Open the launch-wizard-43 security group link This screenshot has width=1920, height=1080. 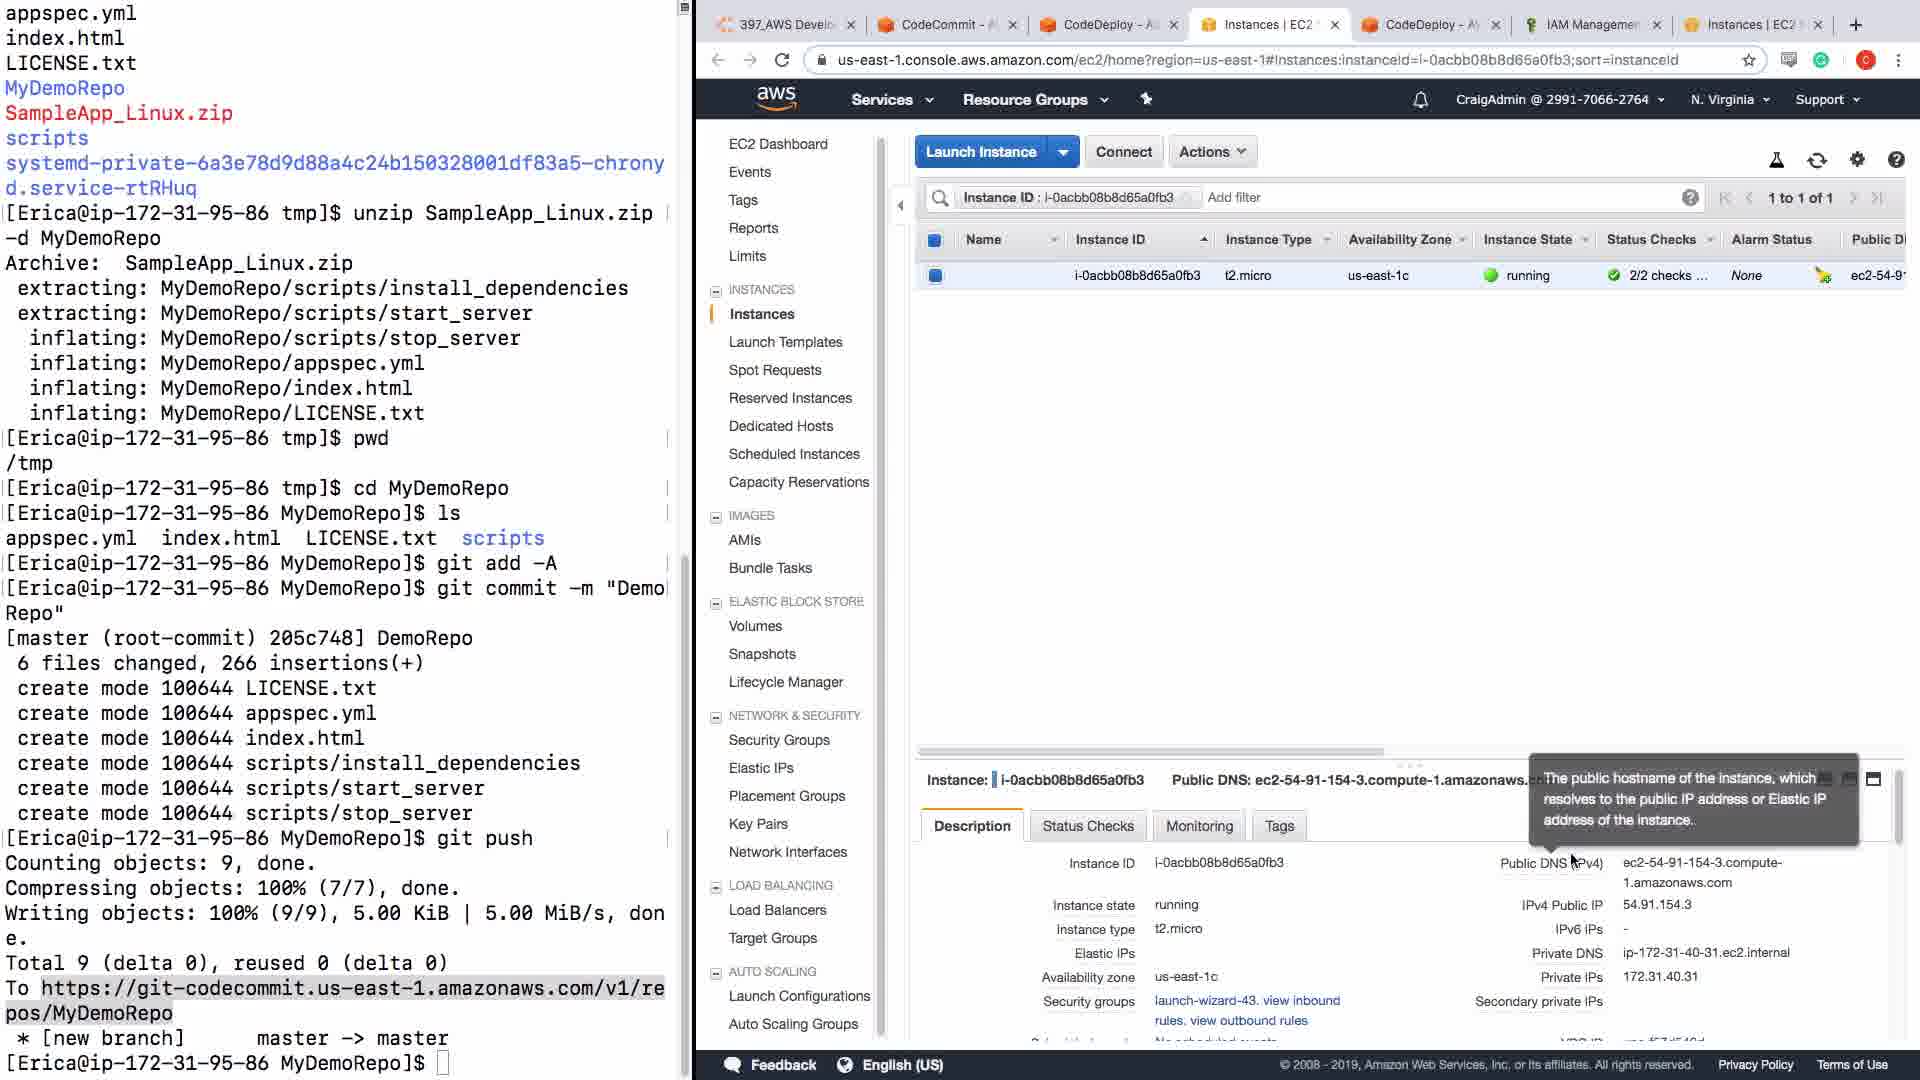[x=1205, y=1001]
